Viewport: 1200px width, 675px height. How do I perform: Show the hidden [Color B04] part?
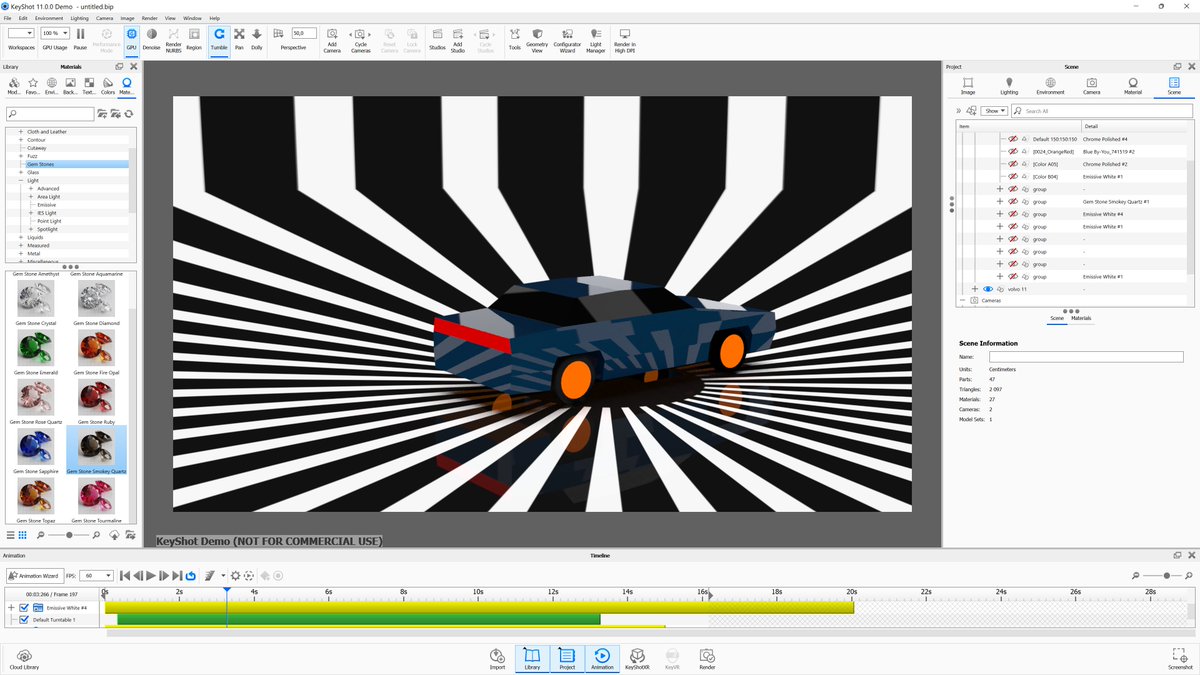pyautogui.click(x=1012, y=176)
